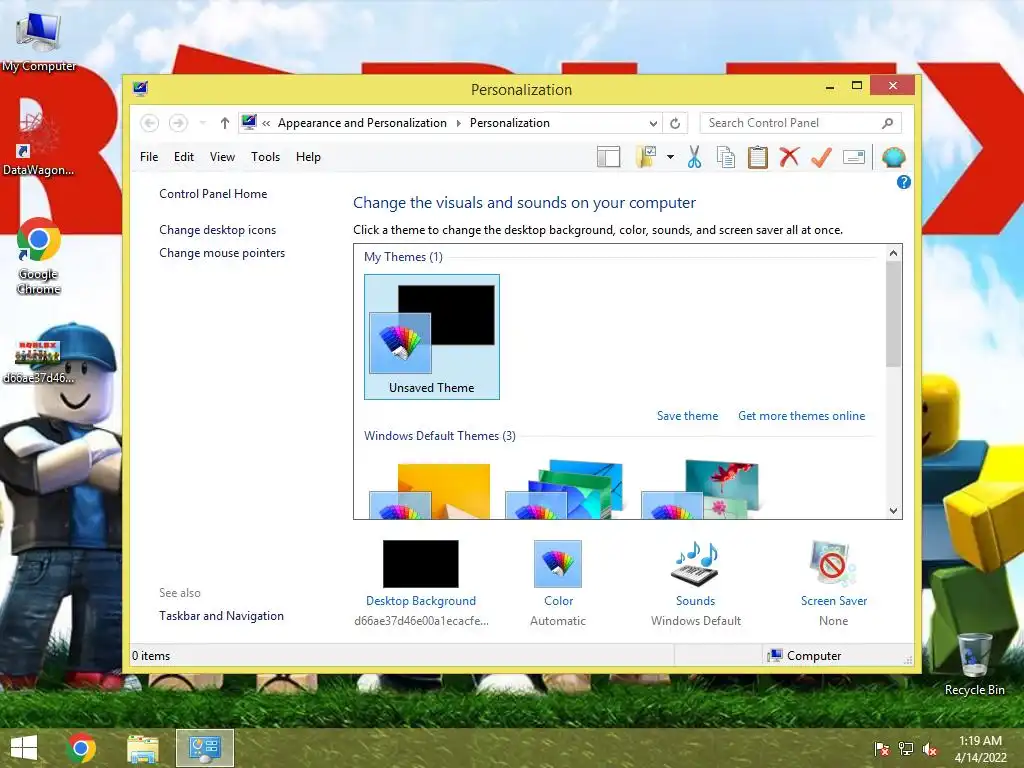Click Appearance and Personalization breadcrumb

[x=362, y=123]
